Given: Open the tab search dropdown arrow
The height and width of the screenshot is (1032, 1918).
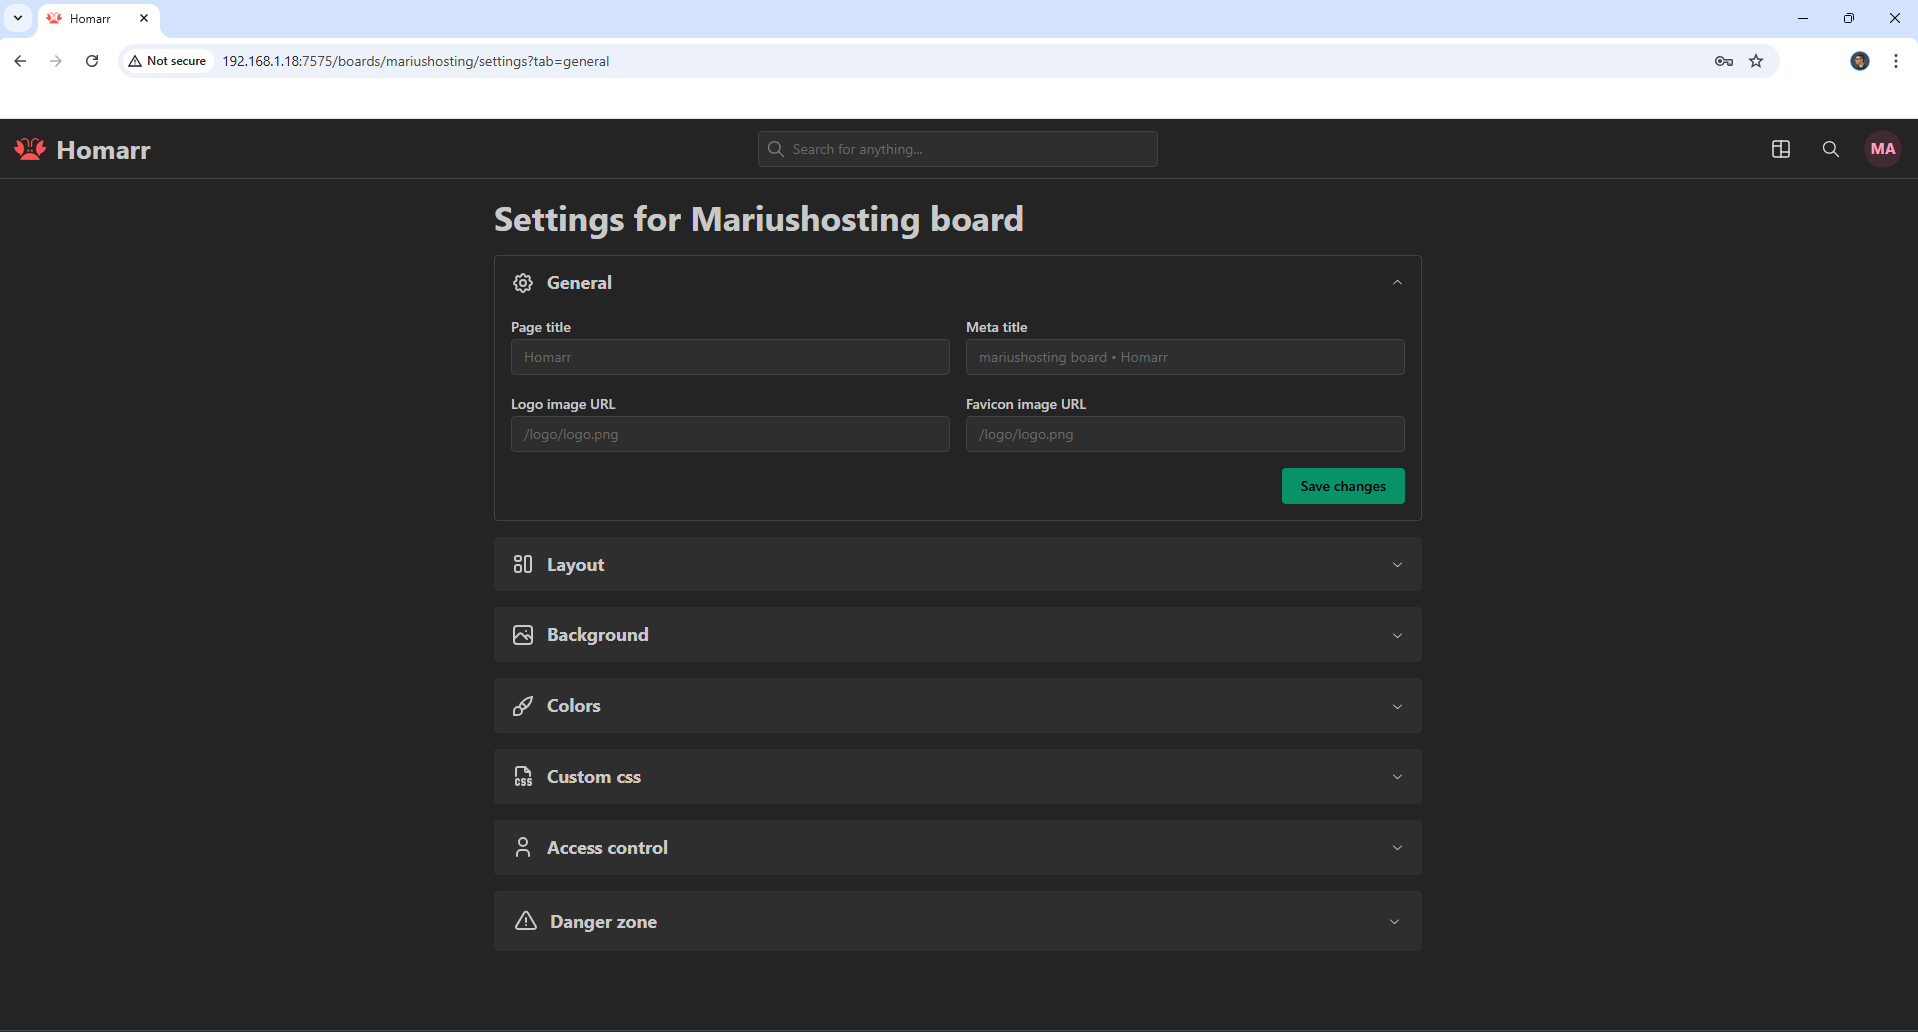Looking at the screenshot, I should click(x=18, y=18).
